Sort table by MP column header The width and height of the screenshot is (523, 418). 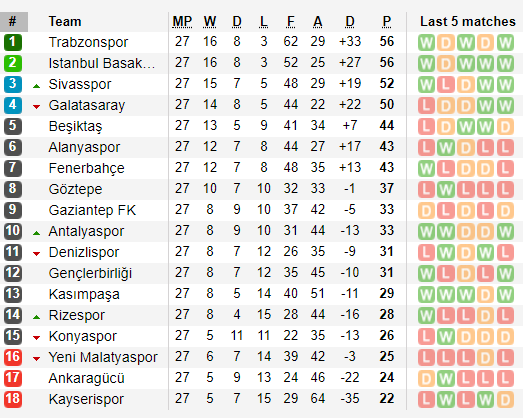point(182,22)
